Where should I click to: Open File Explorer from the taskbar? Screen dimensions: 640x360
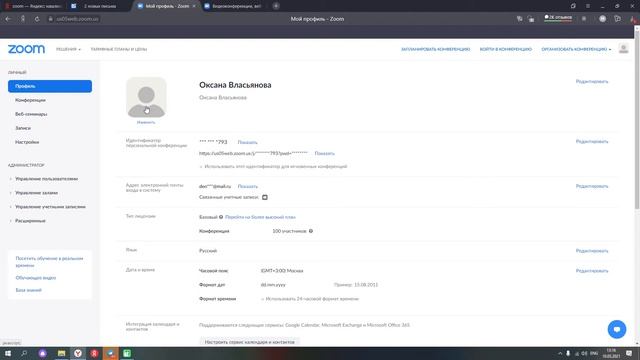coord(61,353)
